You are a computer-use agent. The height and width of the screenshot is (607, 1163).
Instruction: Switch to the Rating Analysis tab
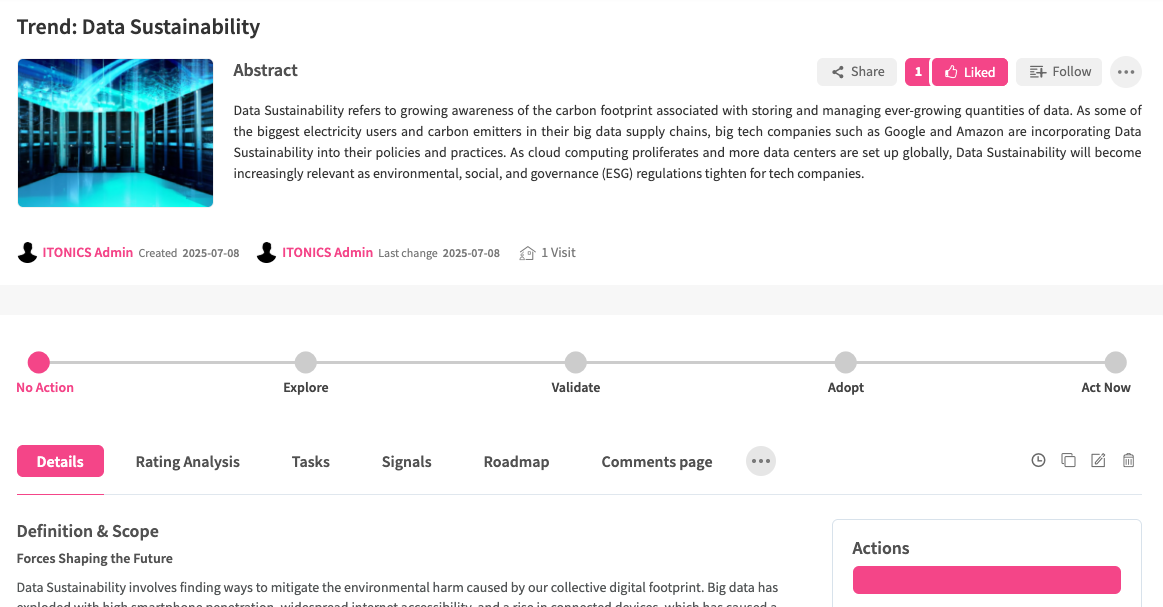tap(188, 461)
